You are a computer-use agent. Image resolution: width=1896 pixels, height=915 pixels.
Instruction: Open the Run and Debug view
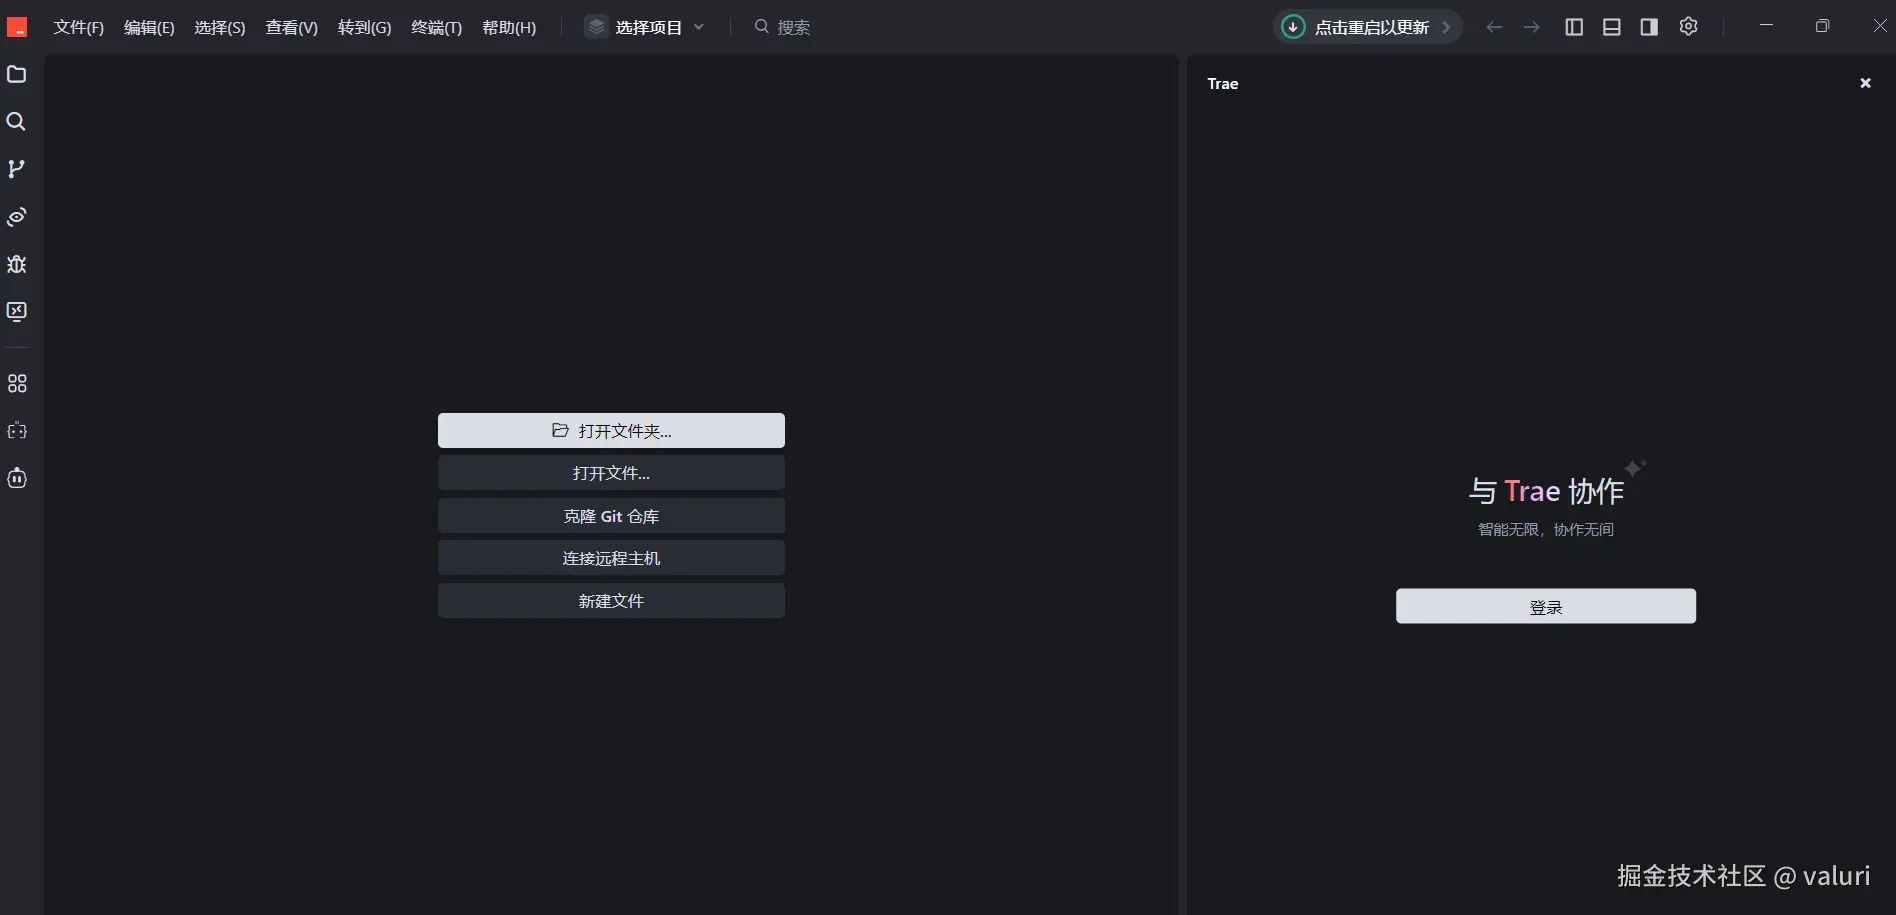point(16,264)
